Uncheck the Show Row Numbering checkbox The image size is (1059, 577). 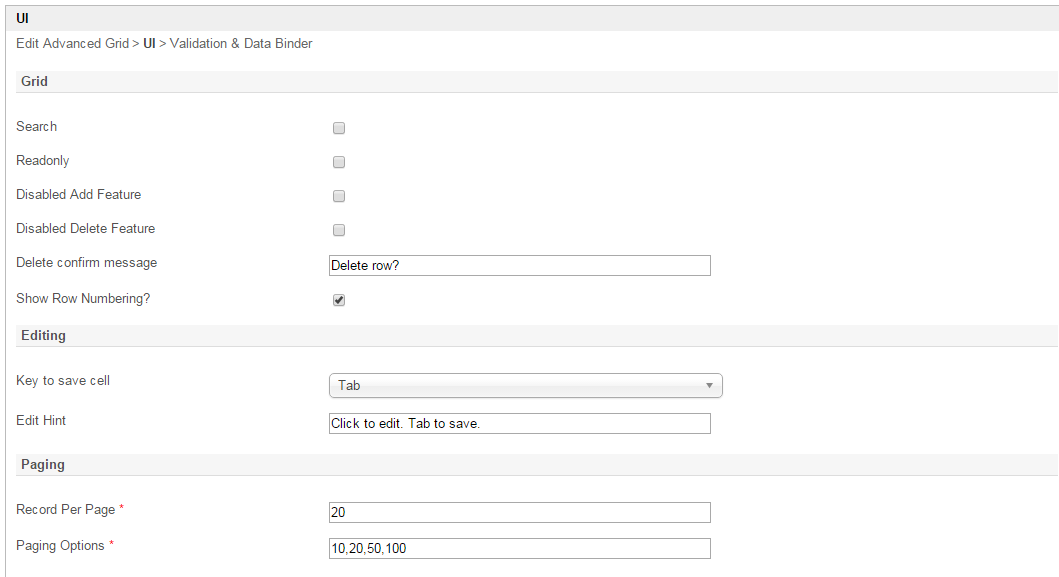click(x=339, y=300)
